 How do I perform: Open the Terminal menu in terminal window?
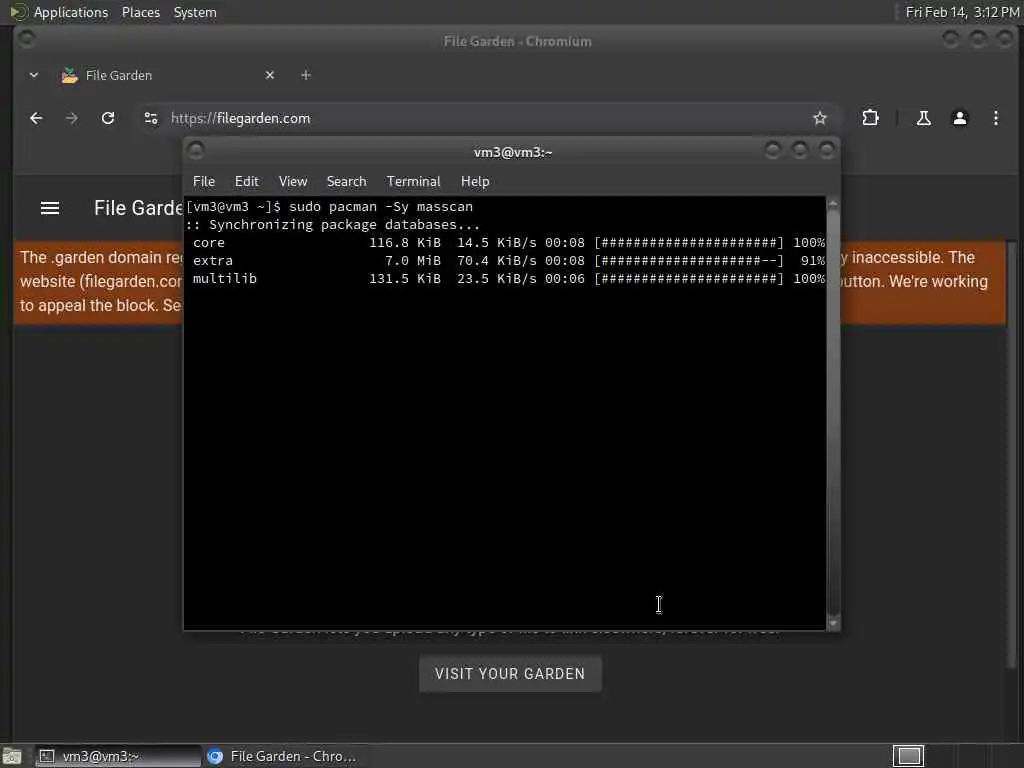pos(413,182)
